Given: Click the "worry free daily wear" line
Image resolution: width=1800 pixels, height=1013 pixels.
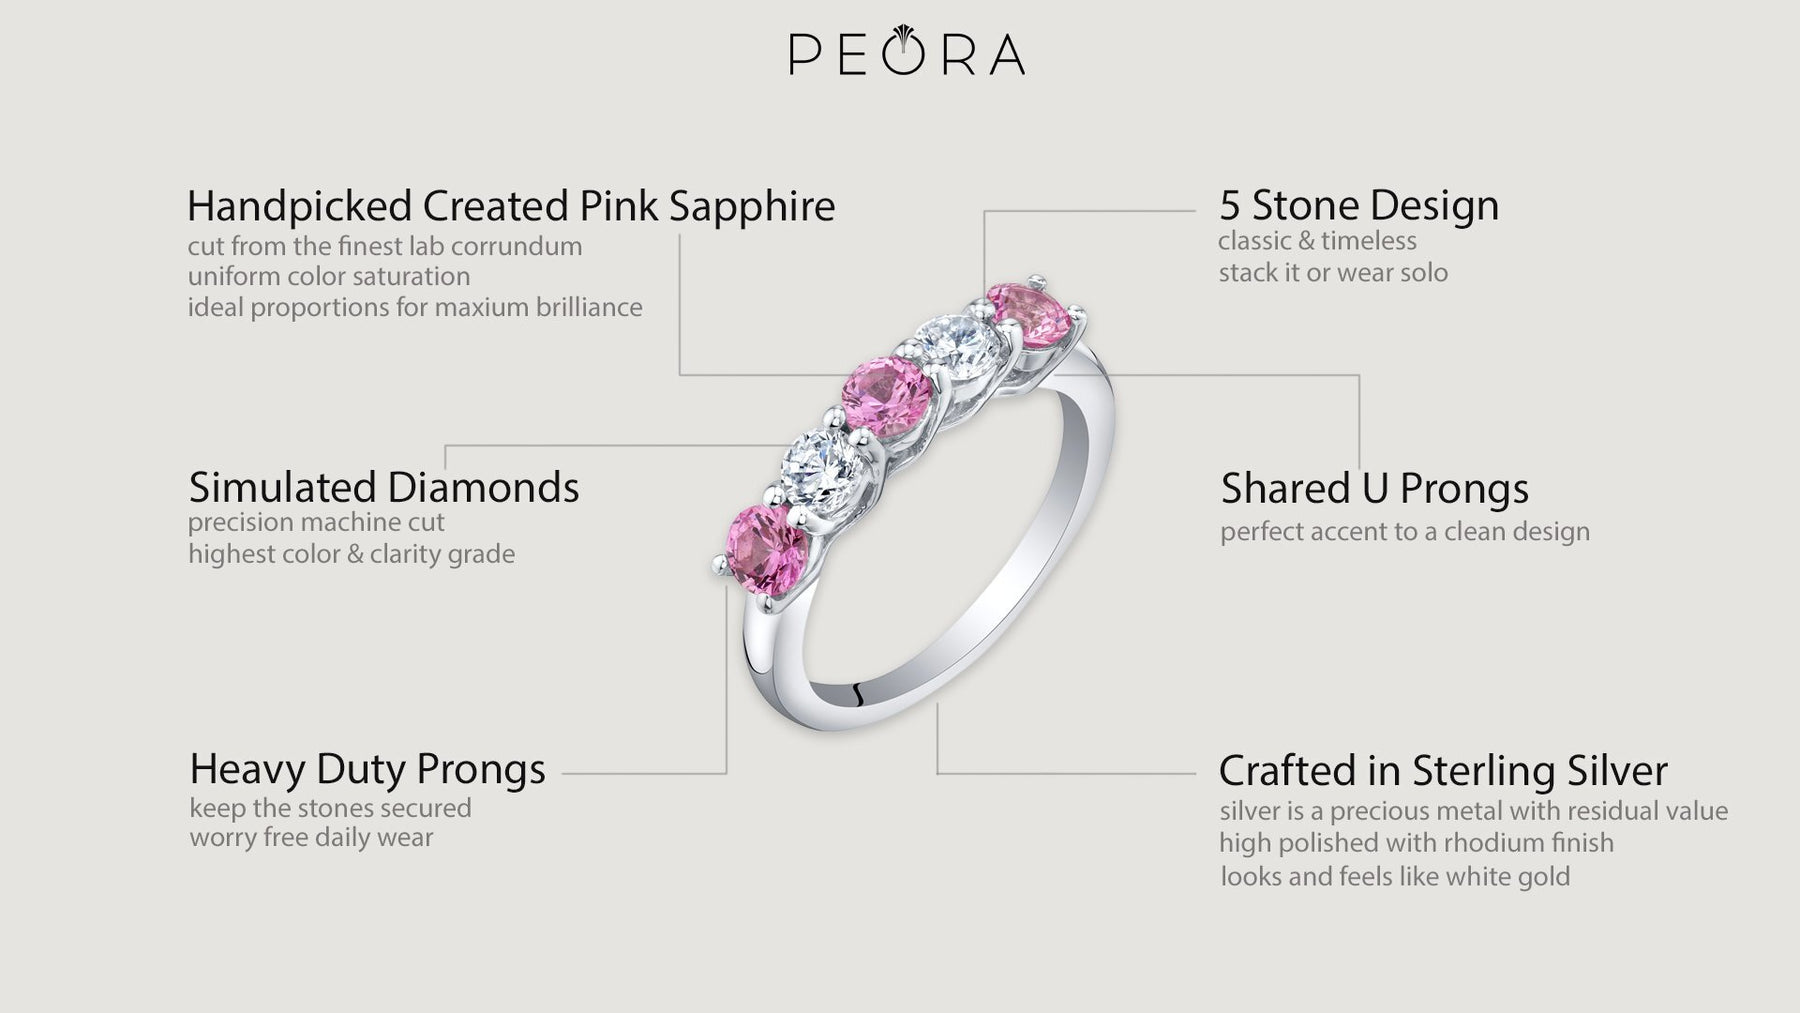Looking at the screenshot, I should [312, 837].
